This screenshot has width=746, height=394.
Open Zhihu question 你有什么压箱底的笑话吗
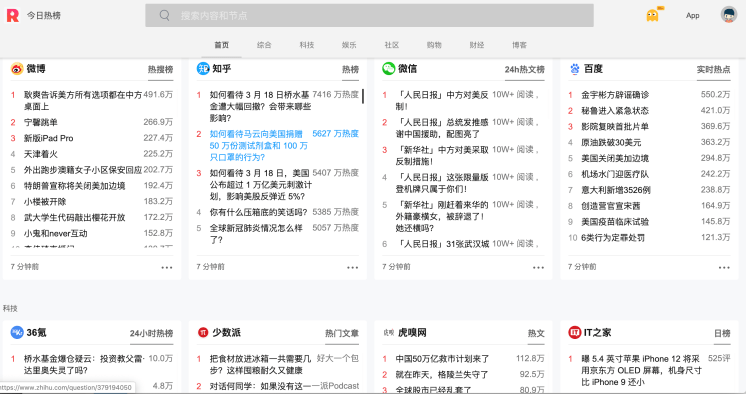click(258, 212)
